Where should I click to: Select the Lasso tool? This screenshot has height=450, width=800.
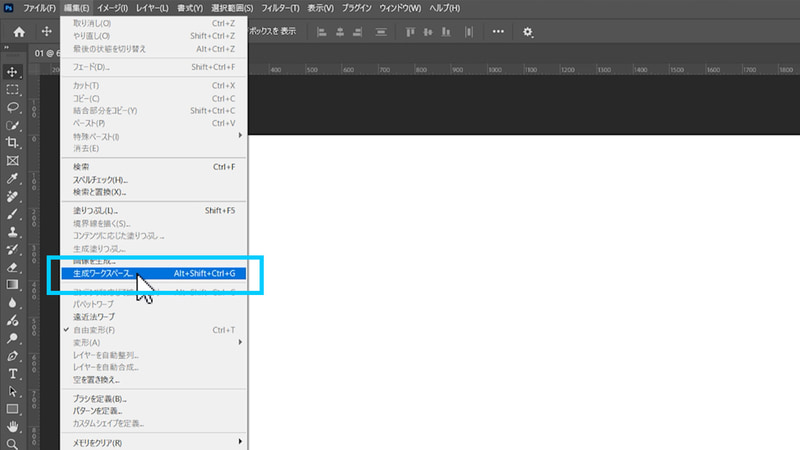[12, 107]
